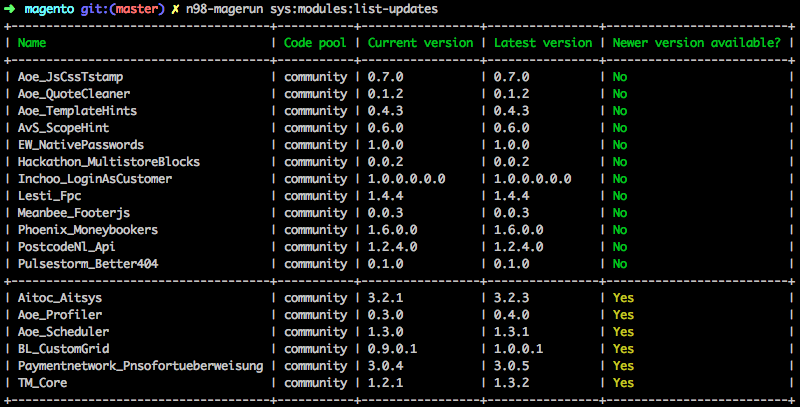Click the git:(master) branch indicator
Screen dimensions: 800x407
coord(122,9)
